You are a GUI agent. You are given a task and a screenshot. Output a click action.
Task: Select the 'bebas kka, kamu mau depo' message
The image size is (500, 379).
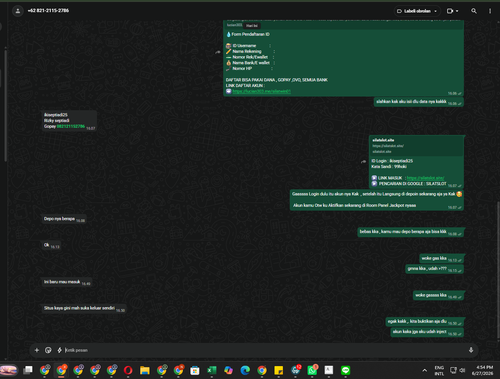(x=411, y=232)
